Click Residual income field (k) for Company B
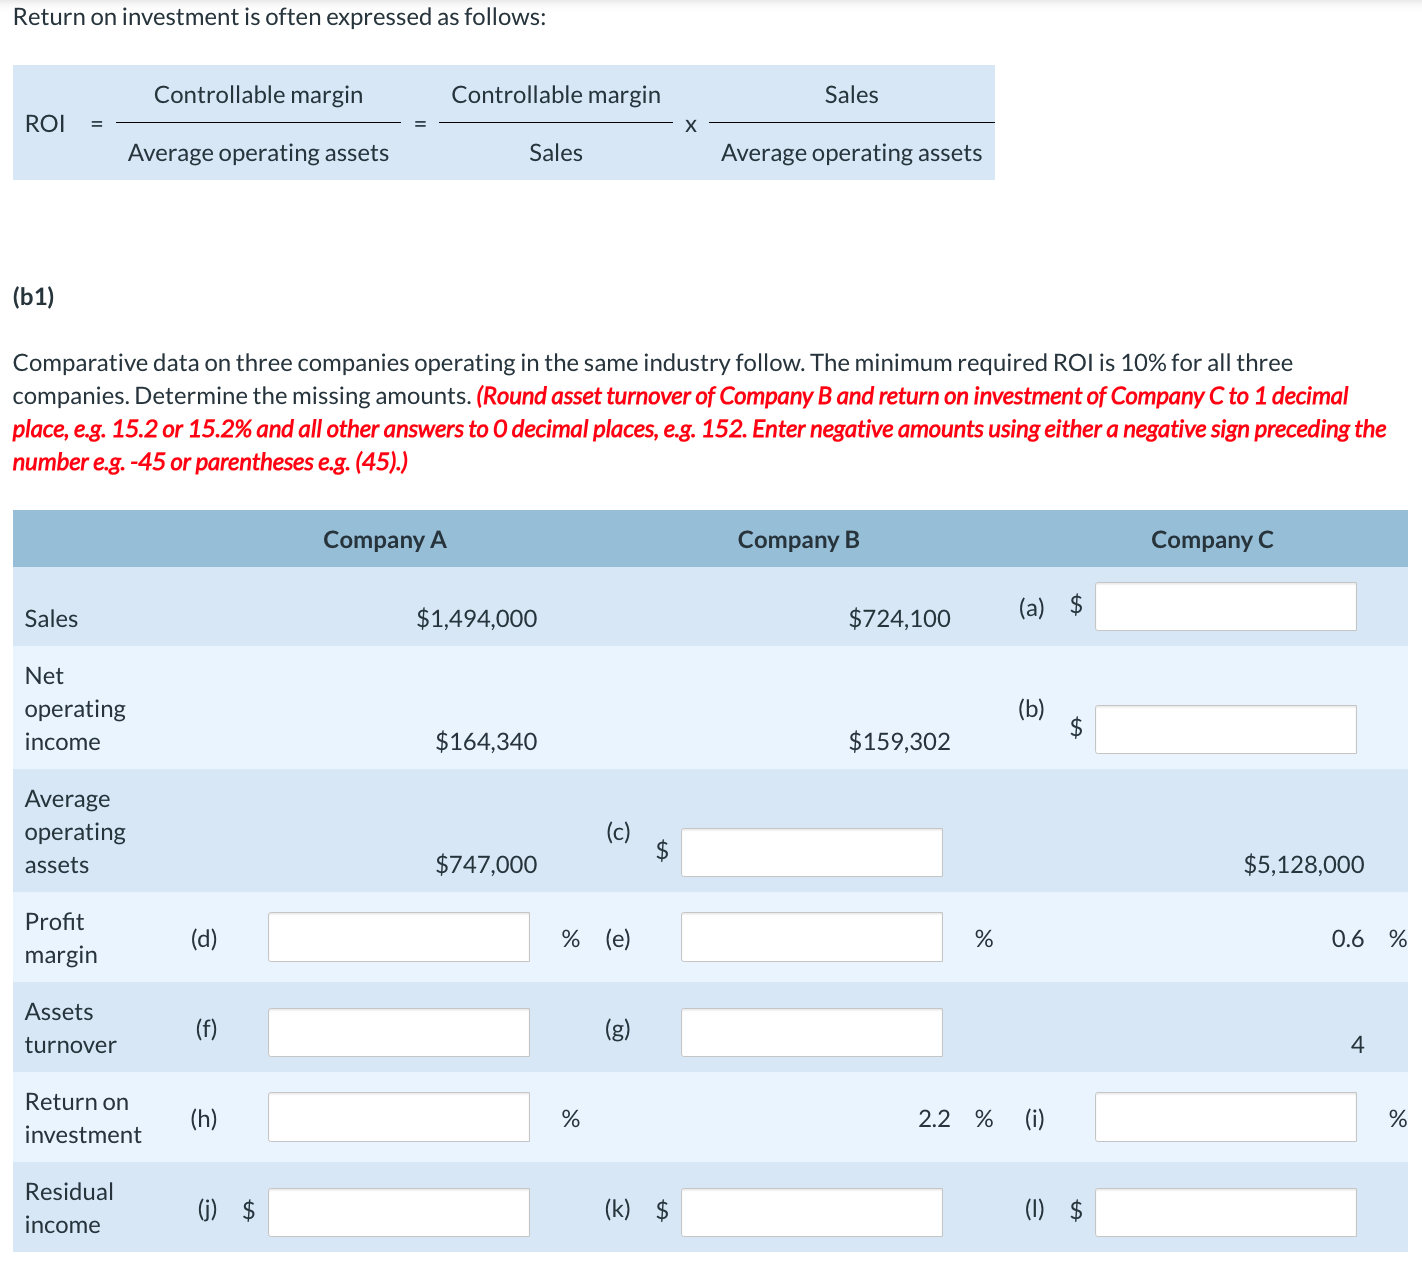Image resolution: width=1422 pixels, height=1266 pixels. pos(810,1211)
